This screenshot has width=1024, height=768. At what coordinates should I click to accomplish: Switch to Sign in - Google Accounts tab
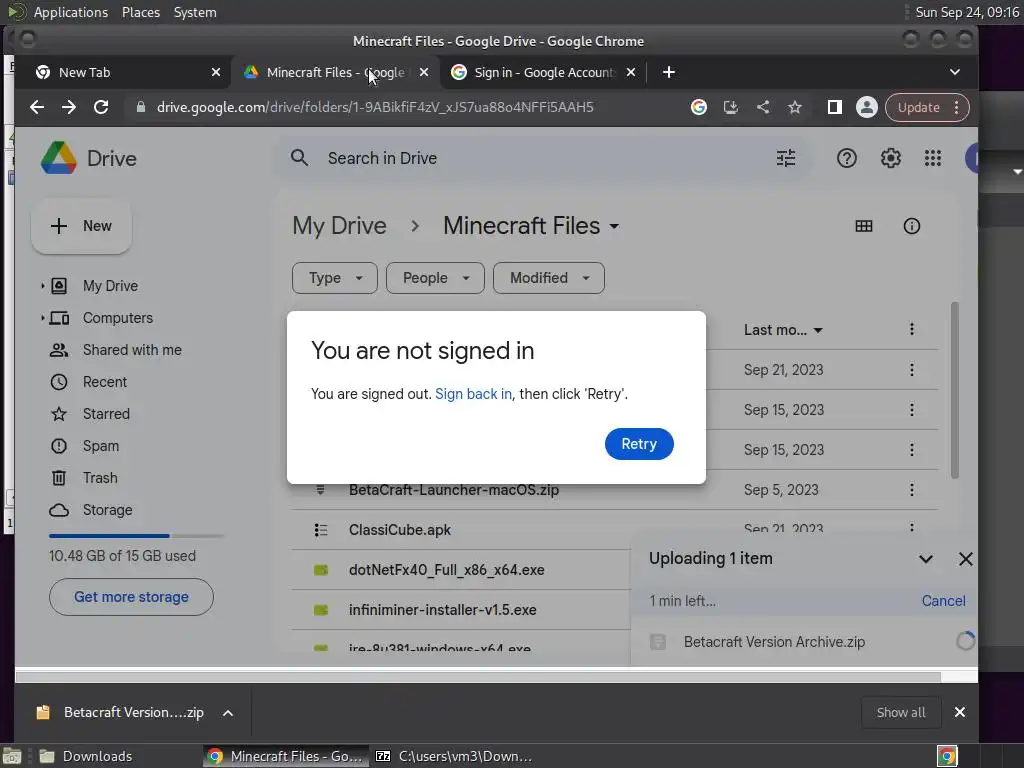tap(543, 72)
